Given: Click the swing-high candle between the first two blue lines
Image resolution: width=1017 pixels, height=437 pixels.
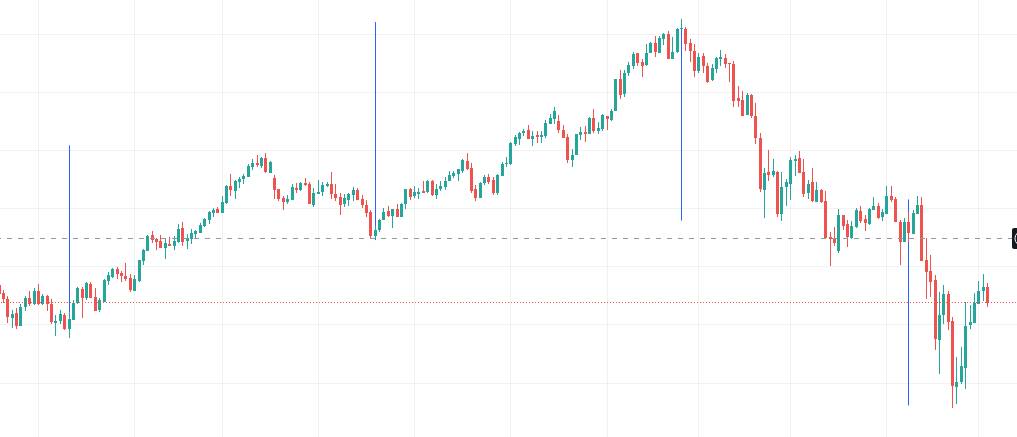Looking at the screenshot, I should tap(263, 161).
